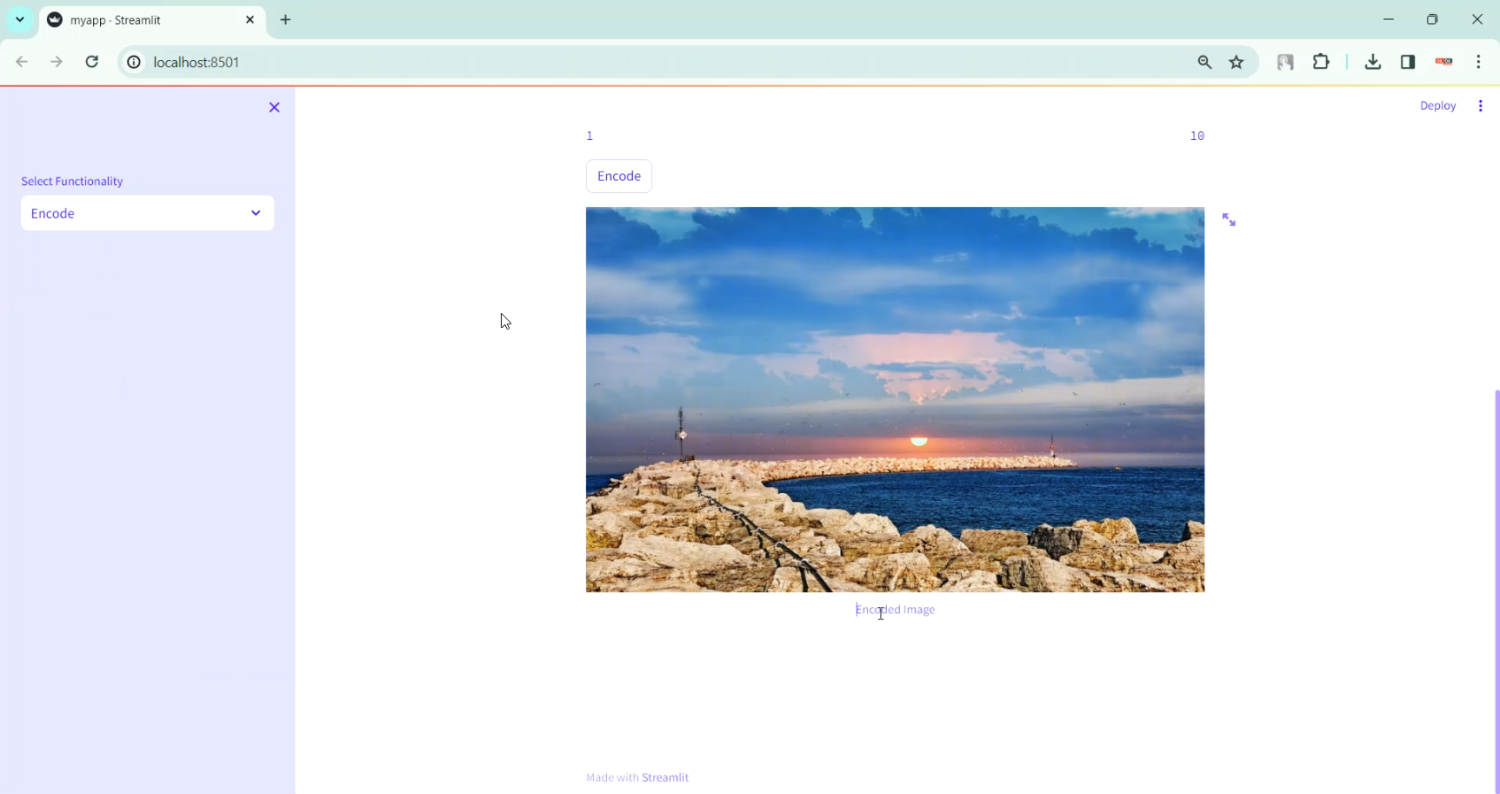The width and height of the screenshot is (1500, 794).
Task: Open the Streamlit app options menu
Action: pyautogui.click(x=1481, y=105)
